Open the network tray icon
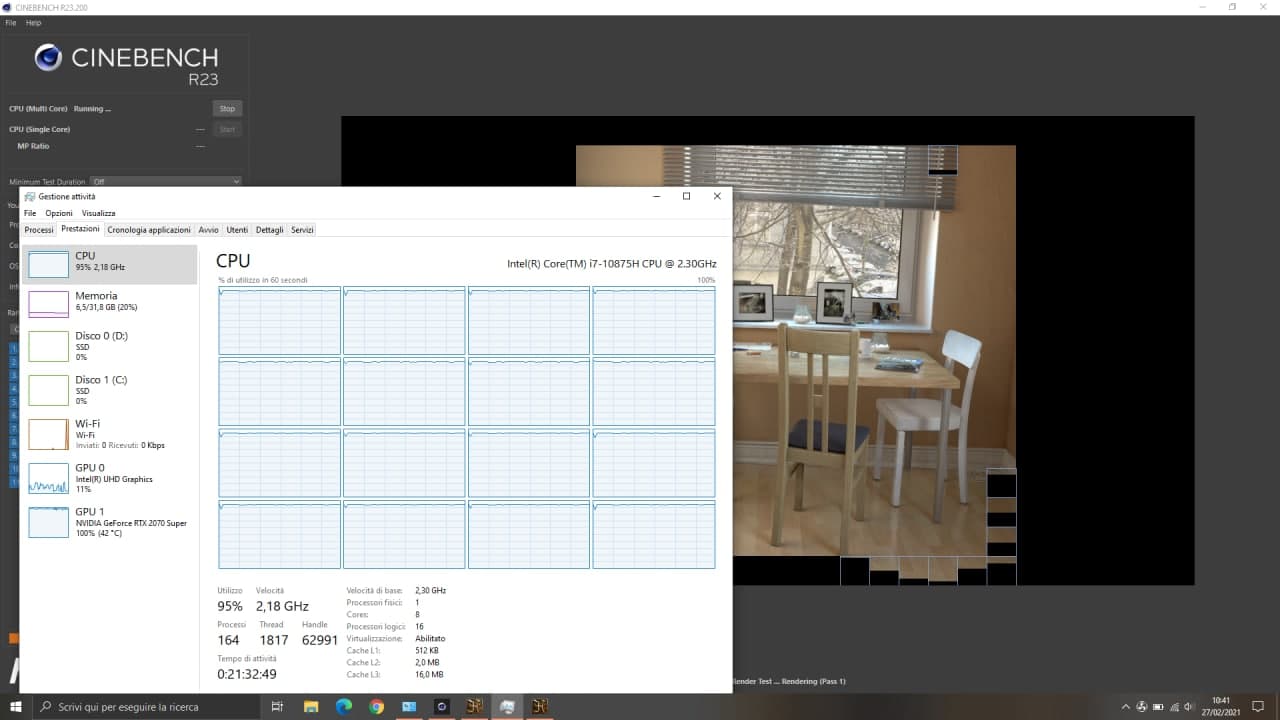 [x=1176, y=707]
